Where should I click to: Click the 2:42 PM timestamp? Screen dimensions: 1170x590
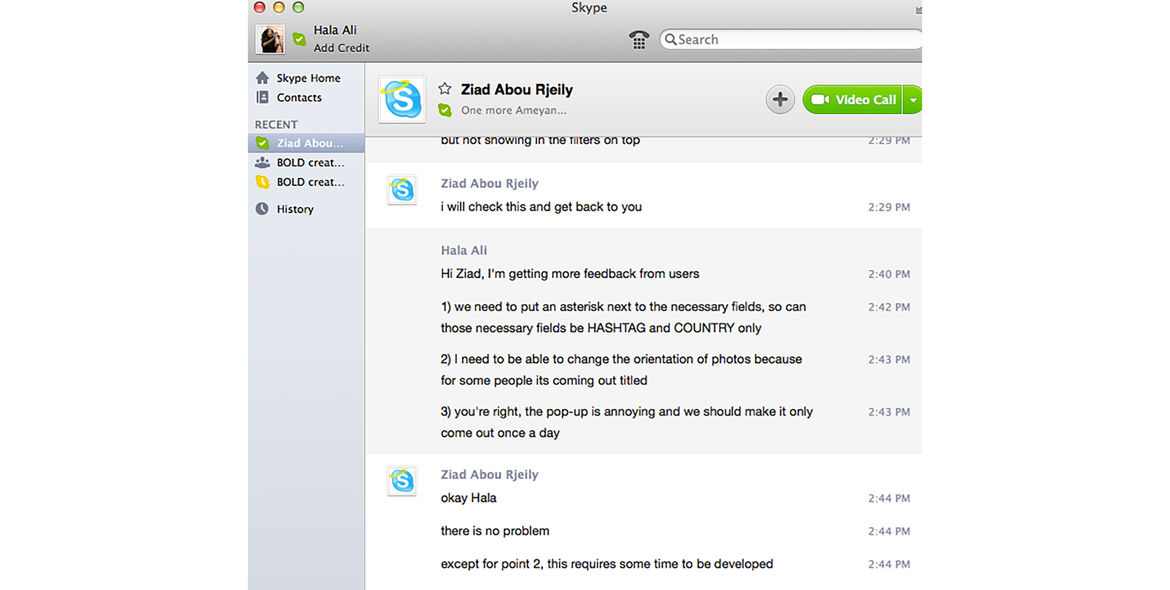coord(889,307)
